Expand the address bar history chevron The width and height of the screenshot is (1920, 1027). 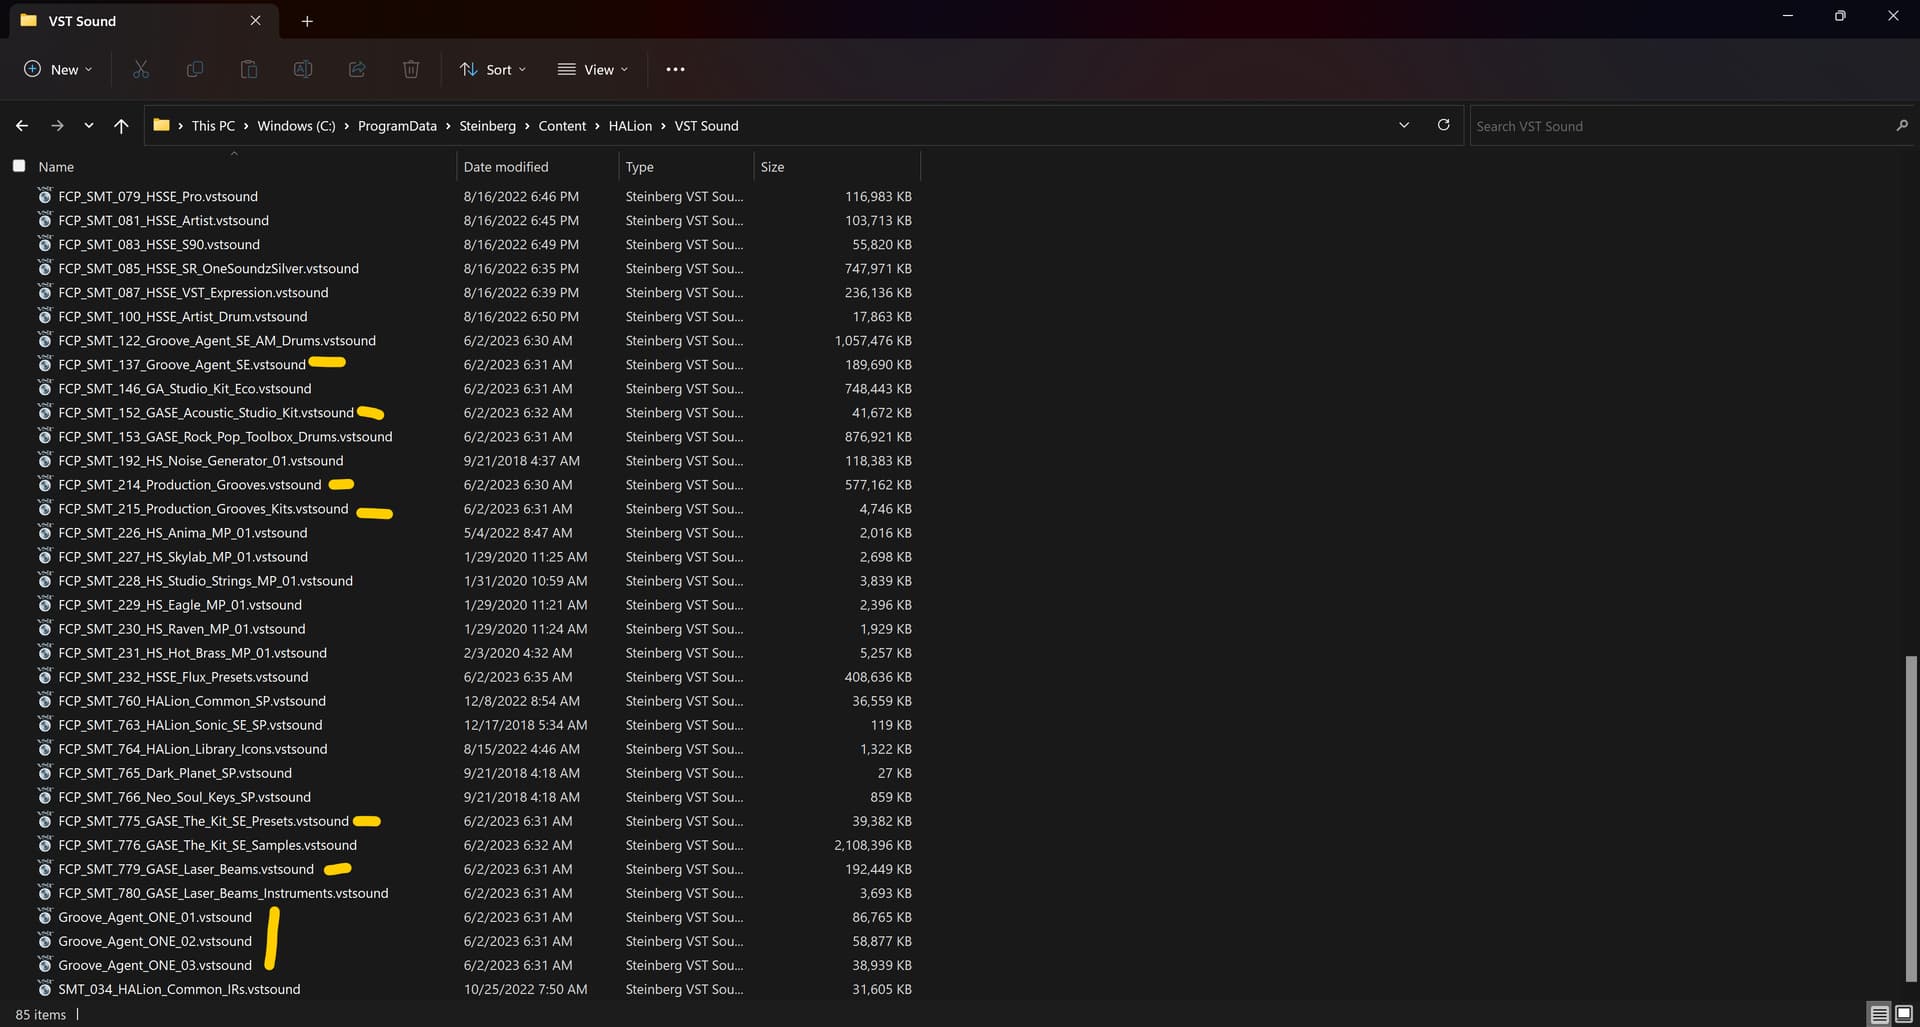(1404, 125)
